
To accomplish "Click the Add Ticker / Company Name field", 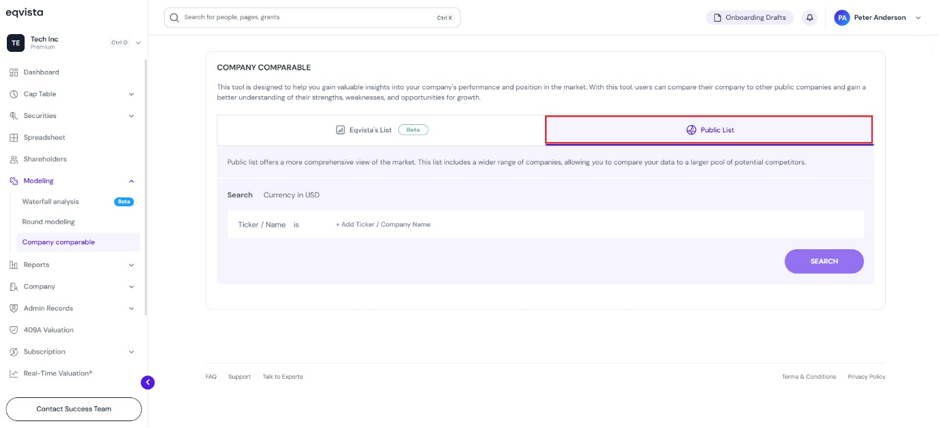I will tap(383, 224).
